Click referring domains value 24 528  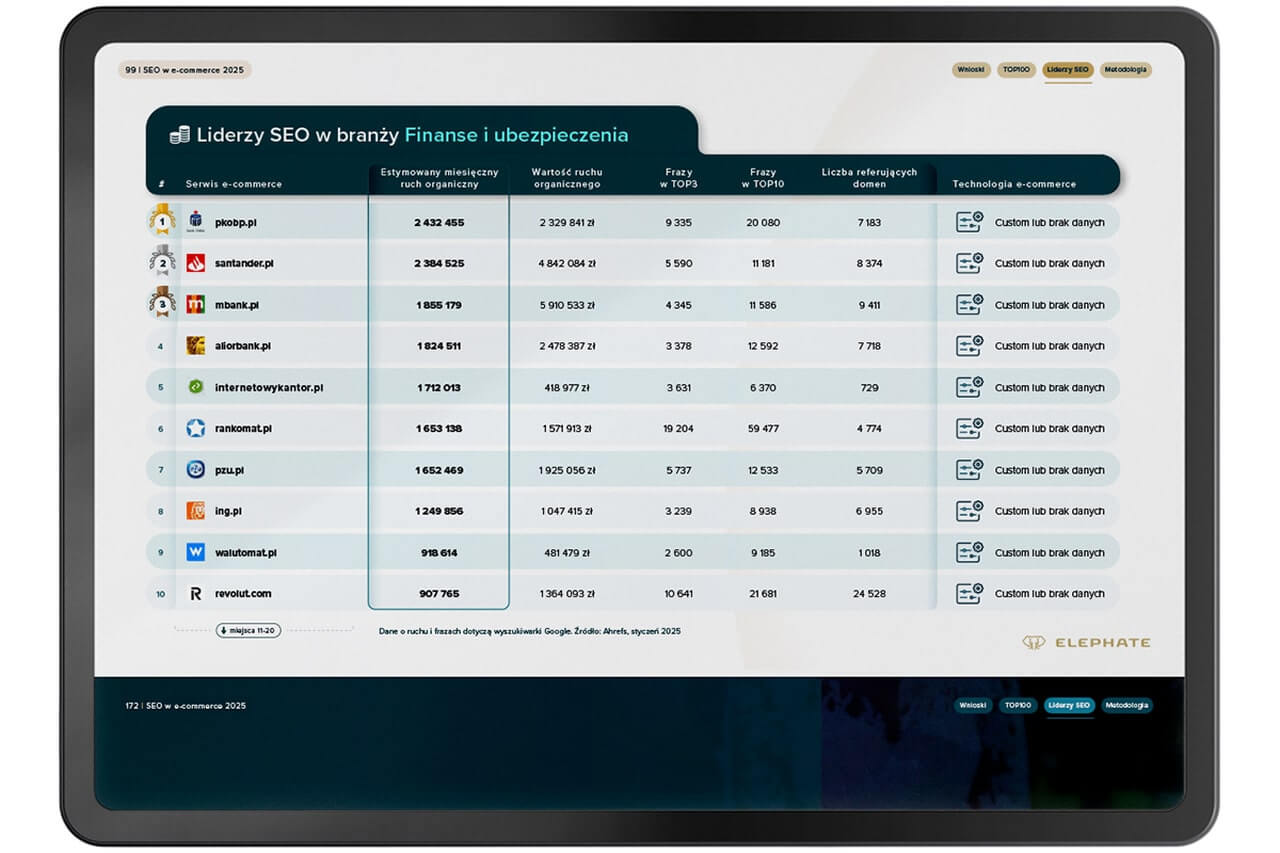tap(869, 594)
